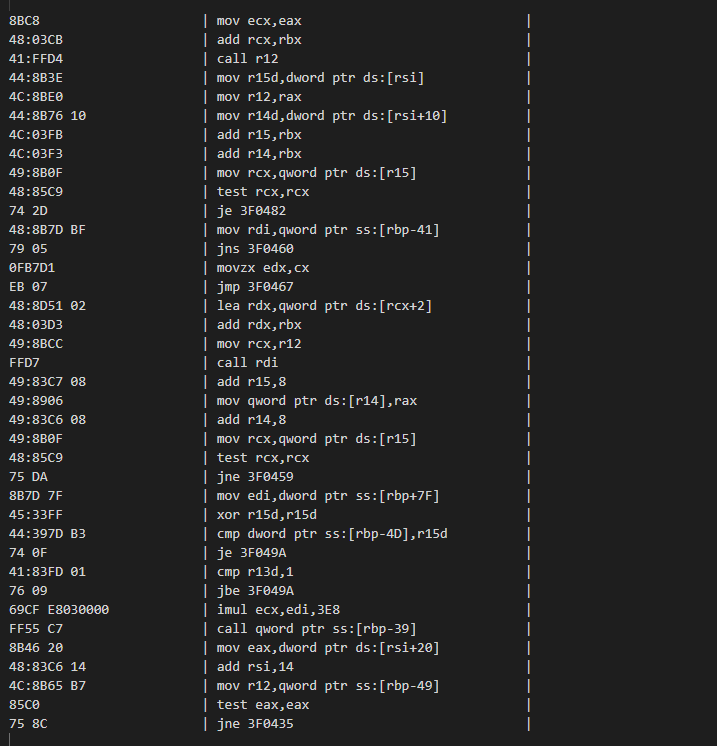Screen dimensions: 717x746
Task: Select the 'call r12' instruction line
Action: click(247, 59)
